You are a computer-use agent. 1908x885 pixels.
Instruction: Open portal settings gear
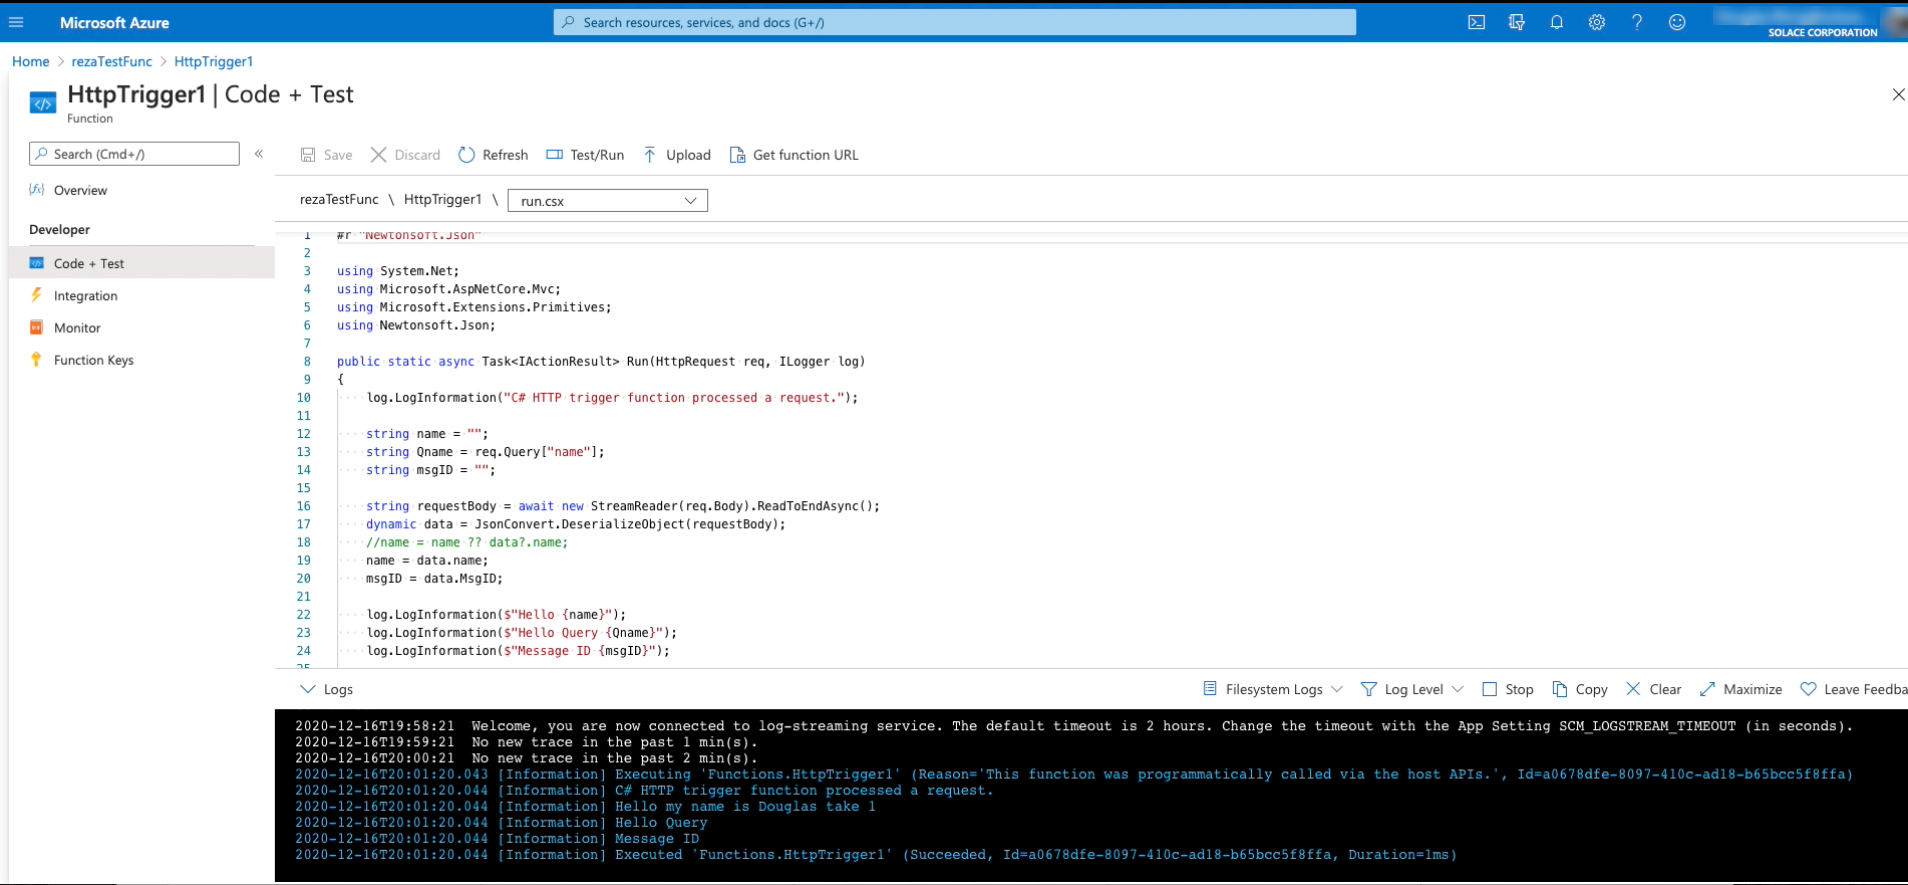point(1596,22)
